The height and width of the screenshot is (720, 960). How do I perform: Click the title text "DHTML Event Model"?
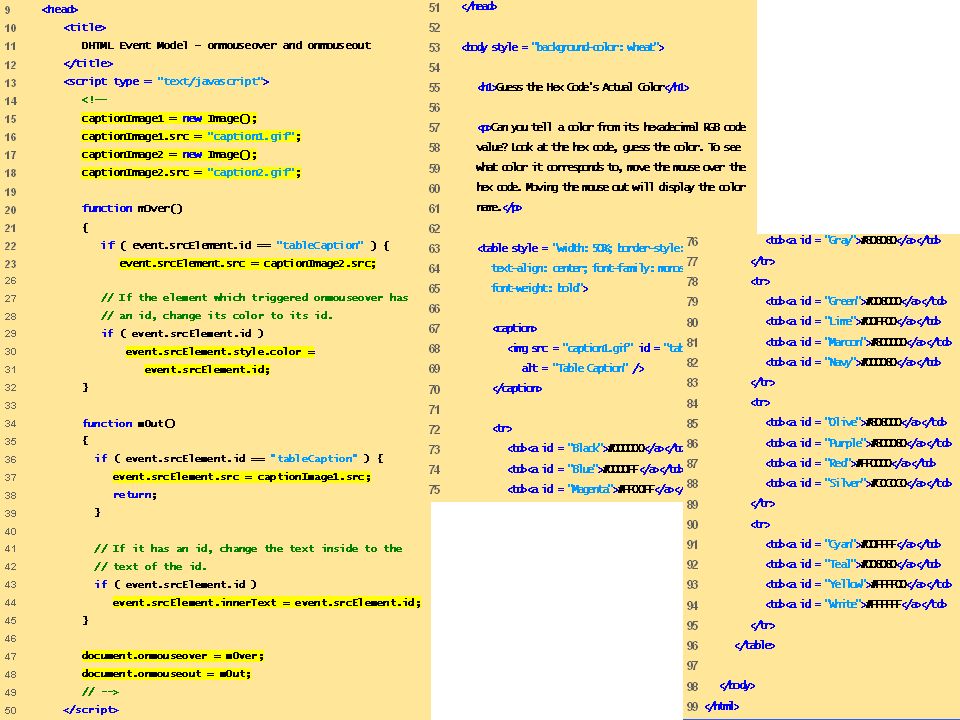pyautogui.click(x=135, y=45)
